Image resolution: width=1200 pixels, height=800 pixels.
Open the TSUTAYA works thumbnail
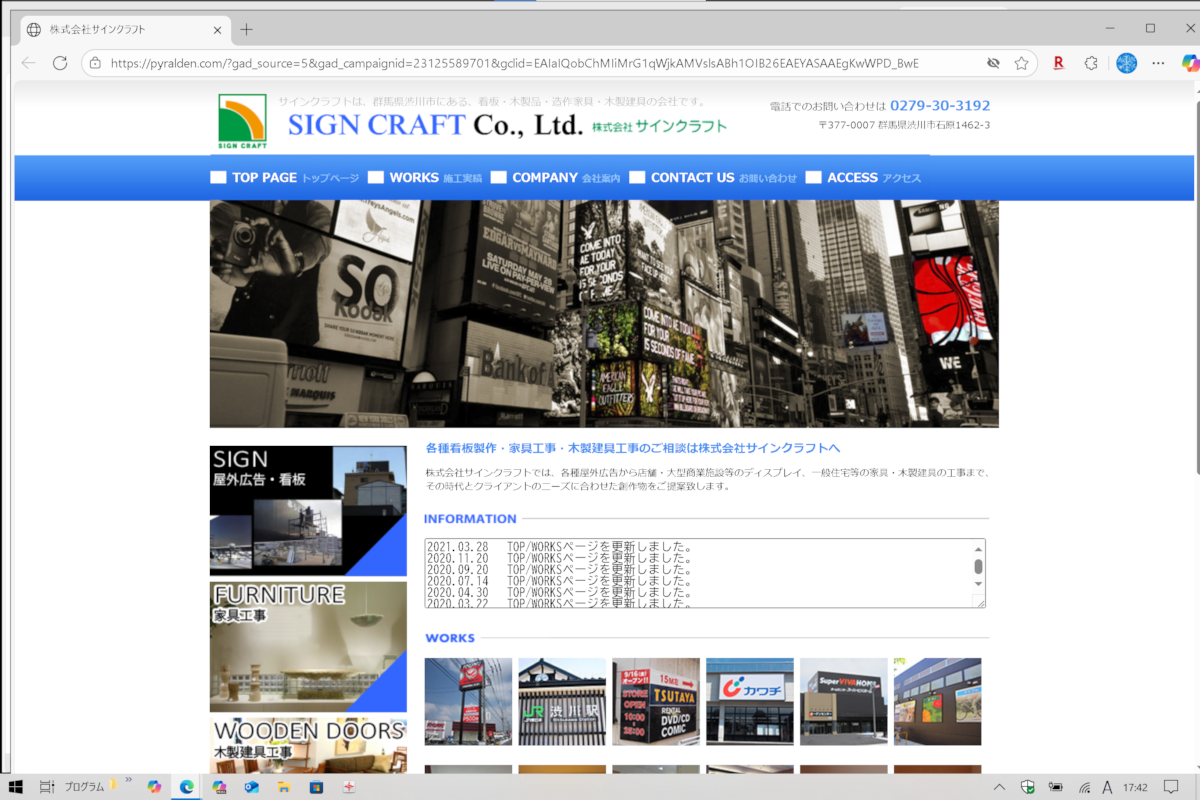tap(655, 701)
